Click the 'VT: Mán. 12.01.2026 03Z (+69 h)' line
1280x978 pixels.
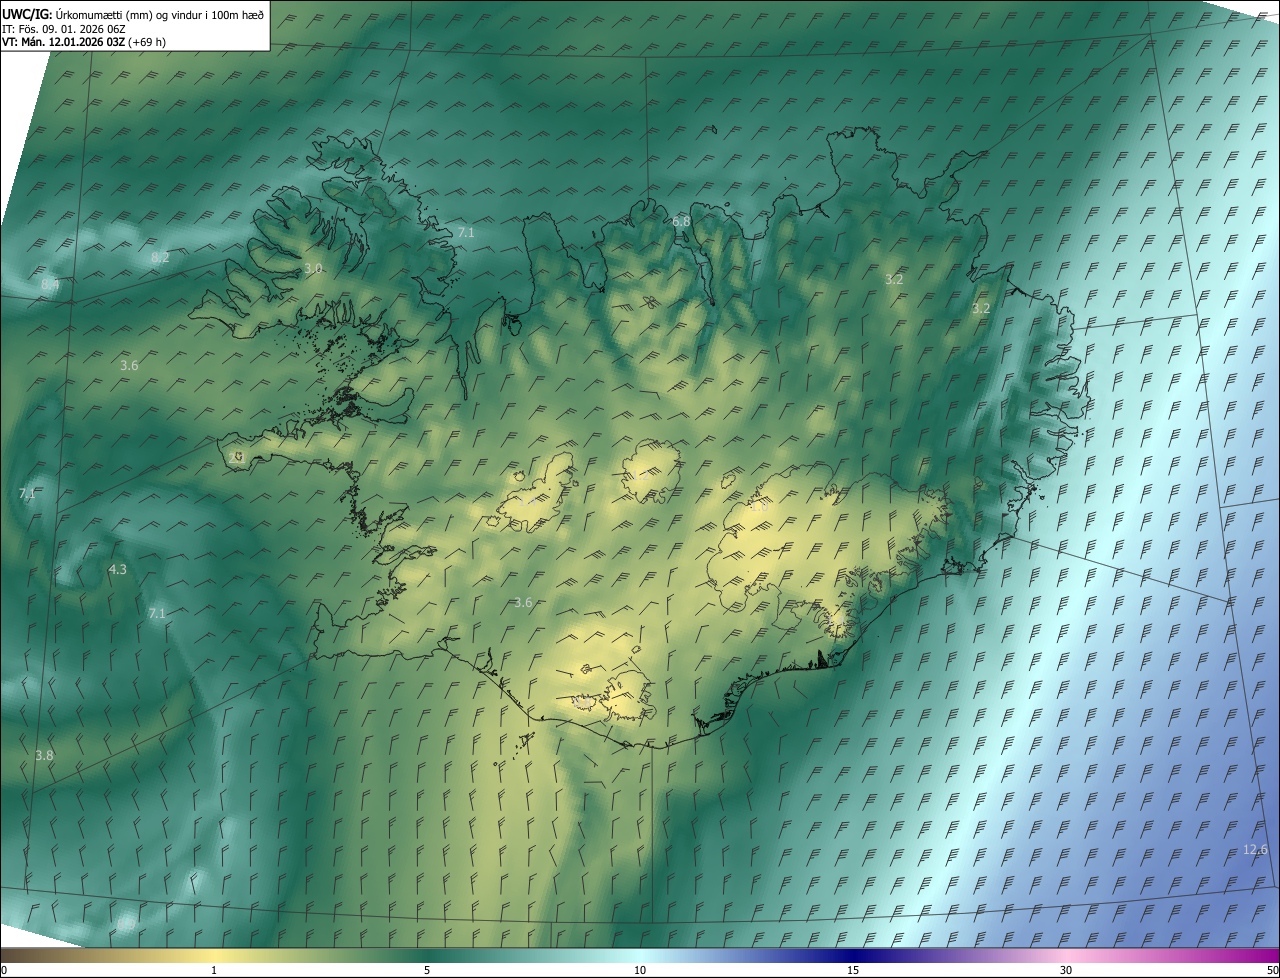[x=83, y=42]
